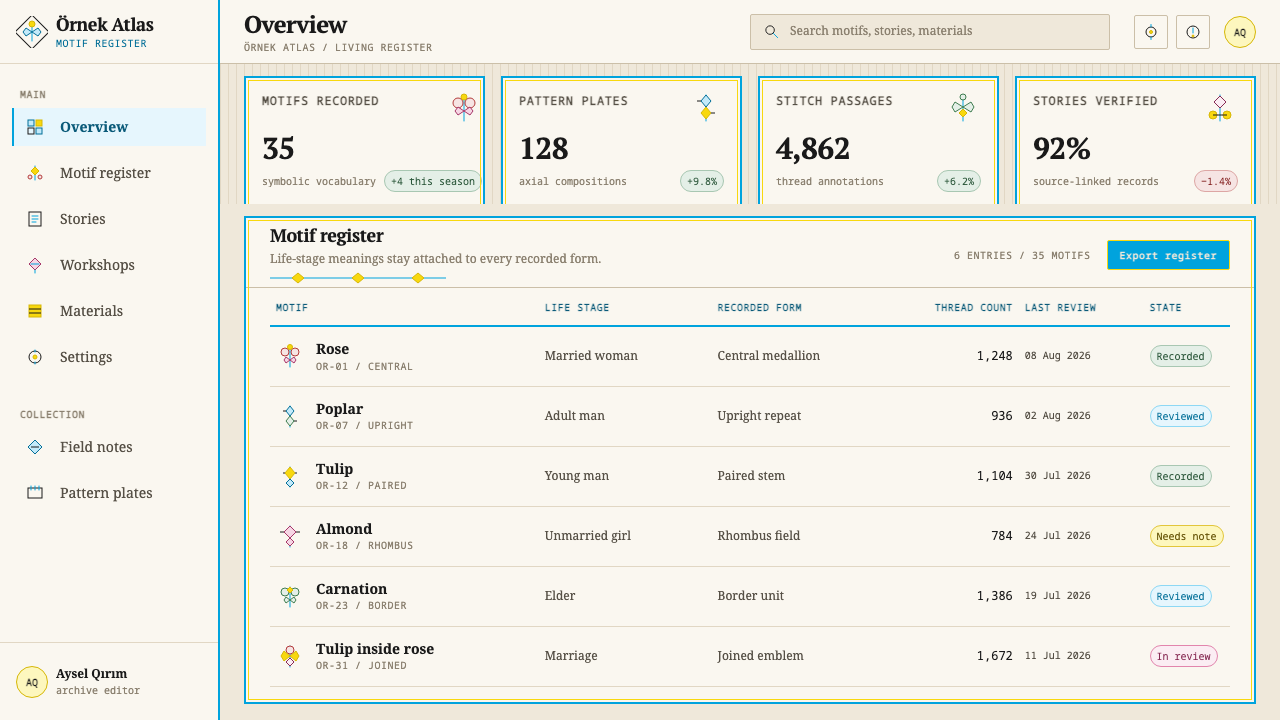Click the Last Review column header
This screenshot has width=1280, height=720.
1060,308
